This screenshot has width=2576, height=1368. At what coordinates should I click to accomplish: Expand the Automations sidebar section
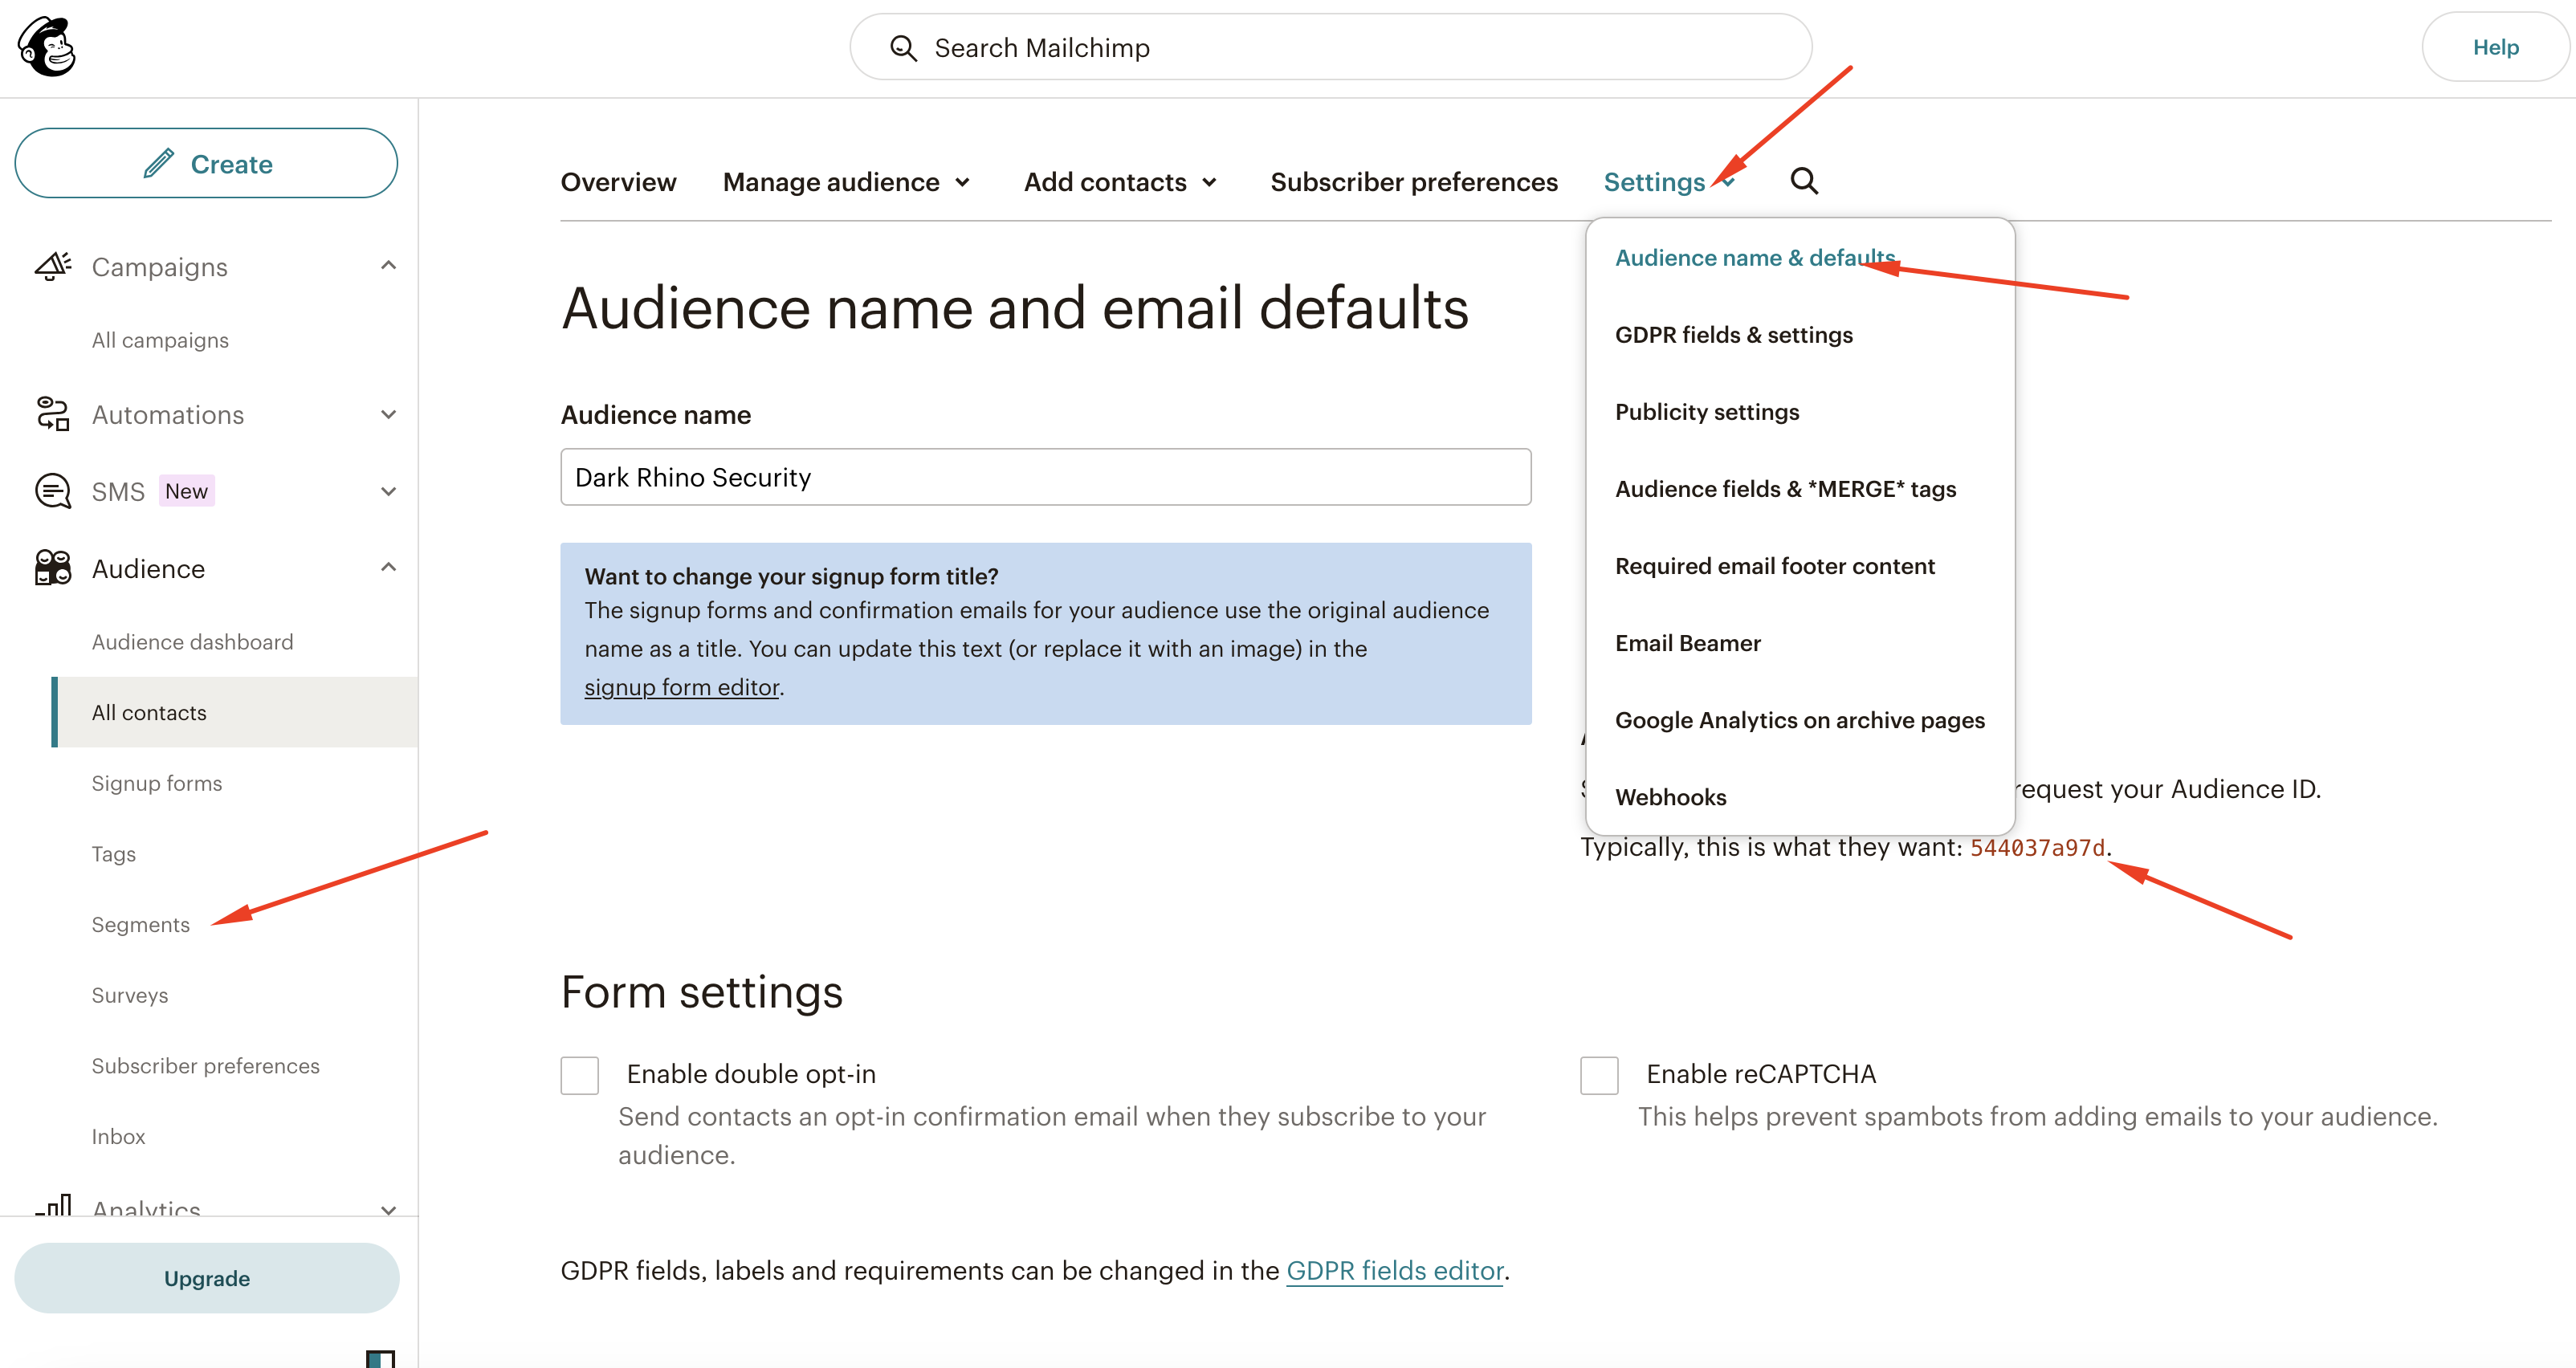388,414
